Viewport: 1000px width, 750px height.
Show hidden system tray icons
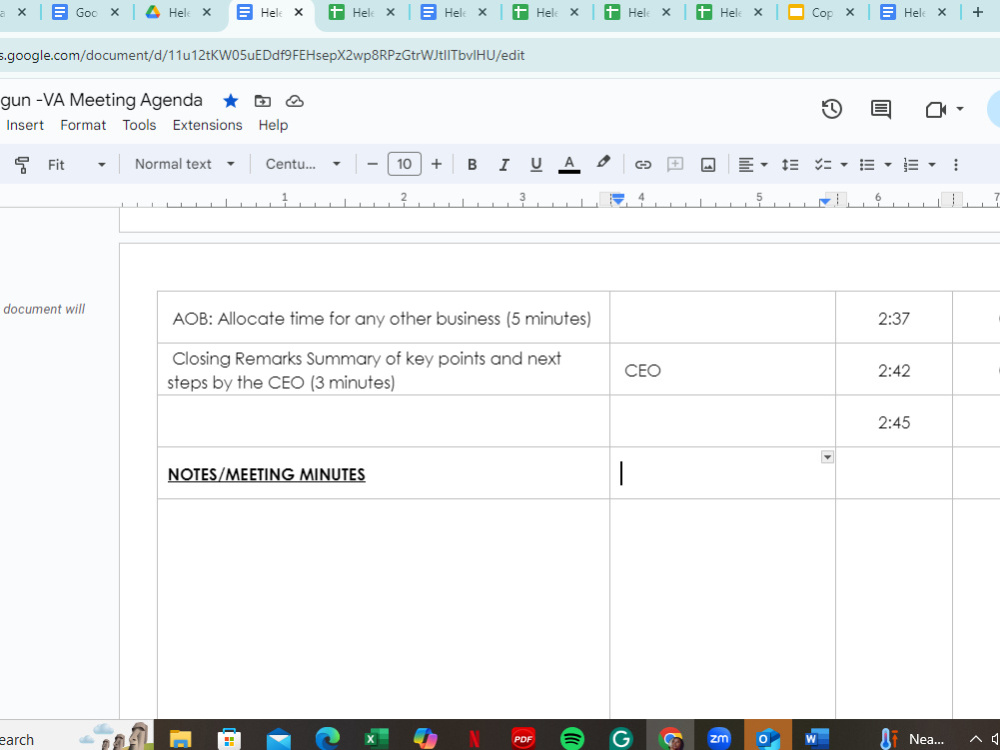975,739
